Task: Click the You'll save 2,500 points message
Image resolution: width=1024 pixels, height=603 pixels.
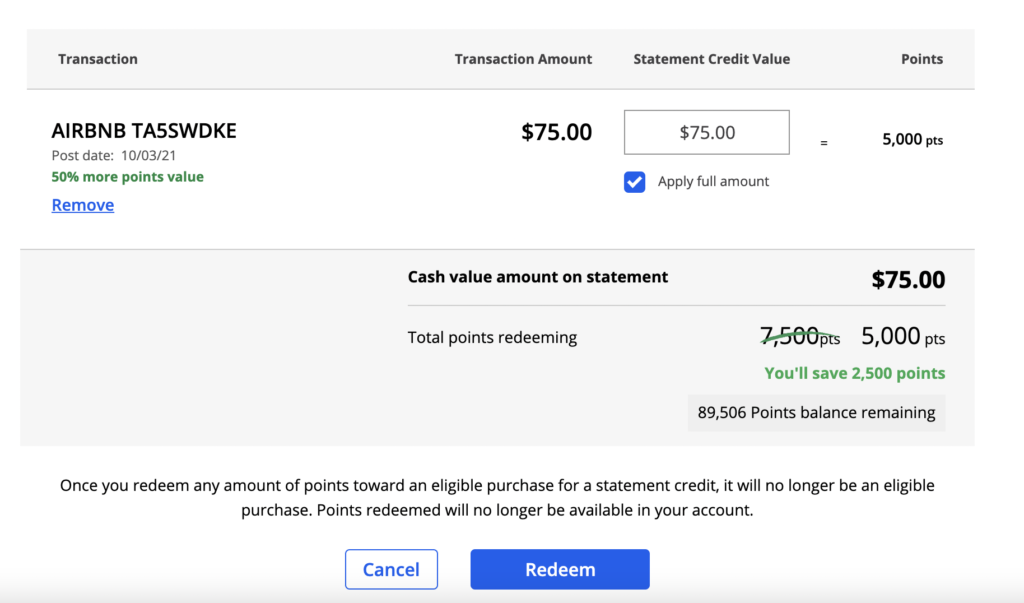Action: pyautogui.click(x=854, y=373)
